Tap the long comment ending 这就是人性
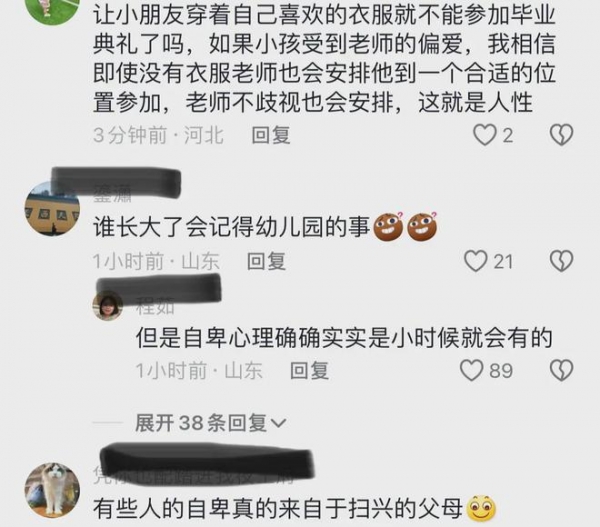The width and height of the screenshot is (600, 527). (x=324, y=59)
